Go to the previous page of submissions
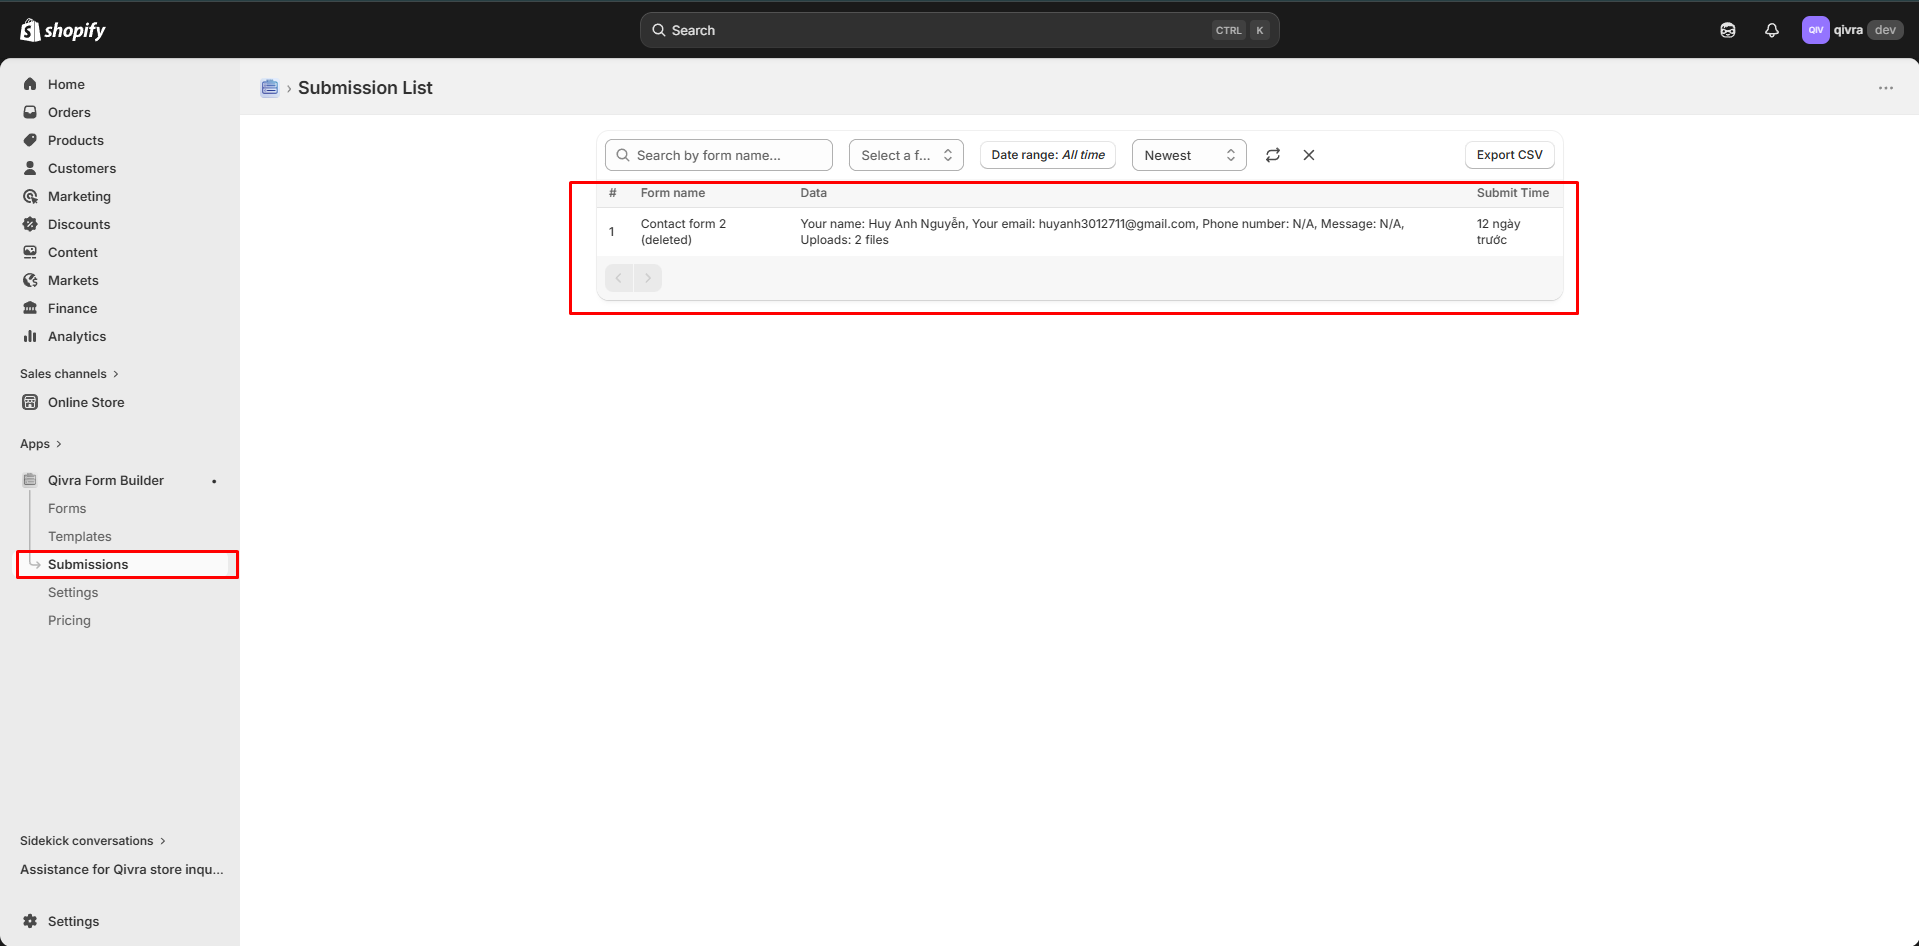 (619, 278)
